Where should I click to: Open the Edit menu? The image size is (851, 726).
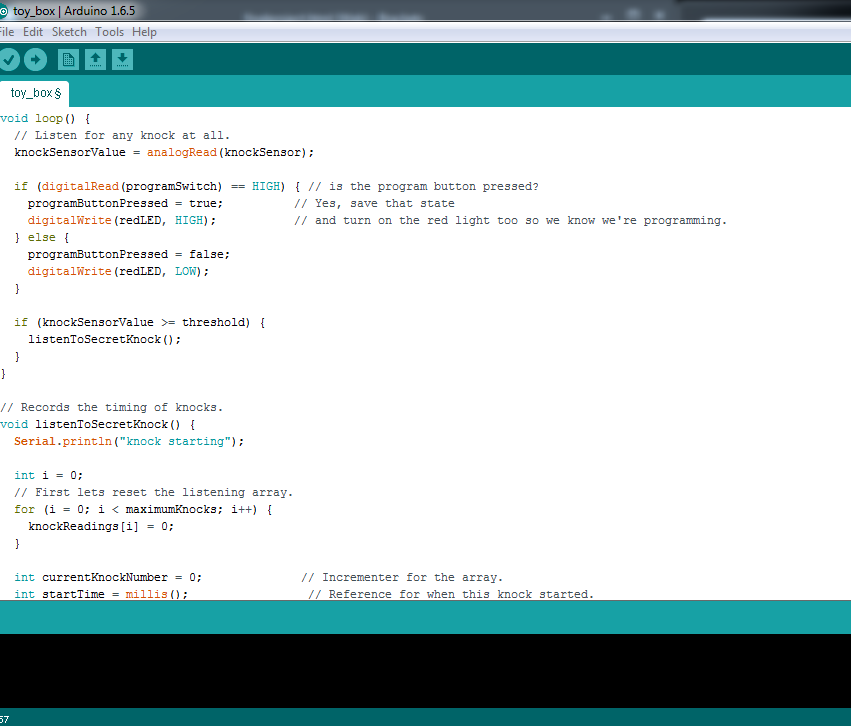click(33, 32)
